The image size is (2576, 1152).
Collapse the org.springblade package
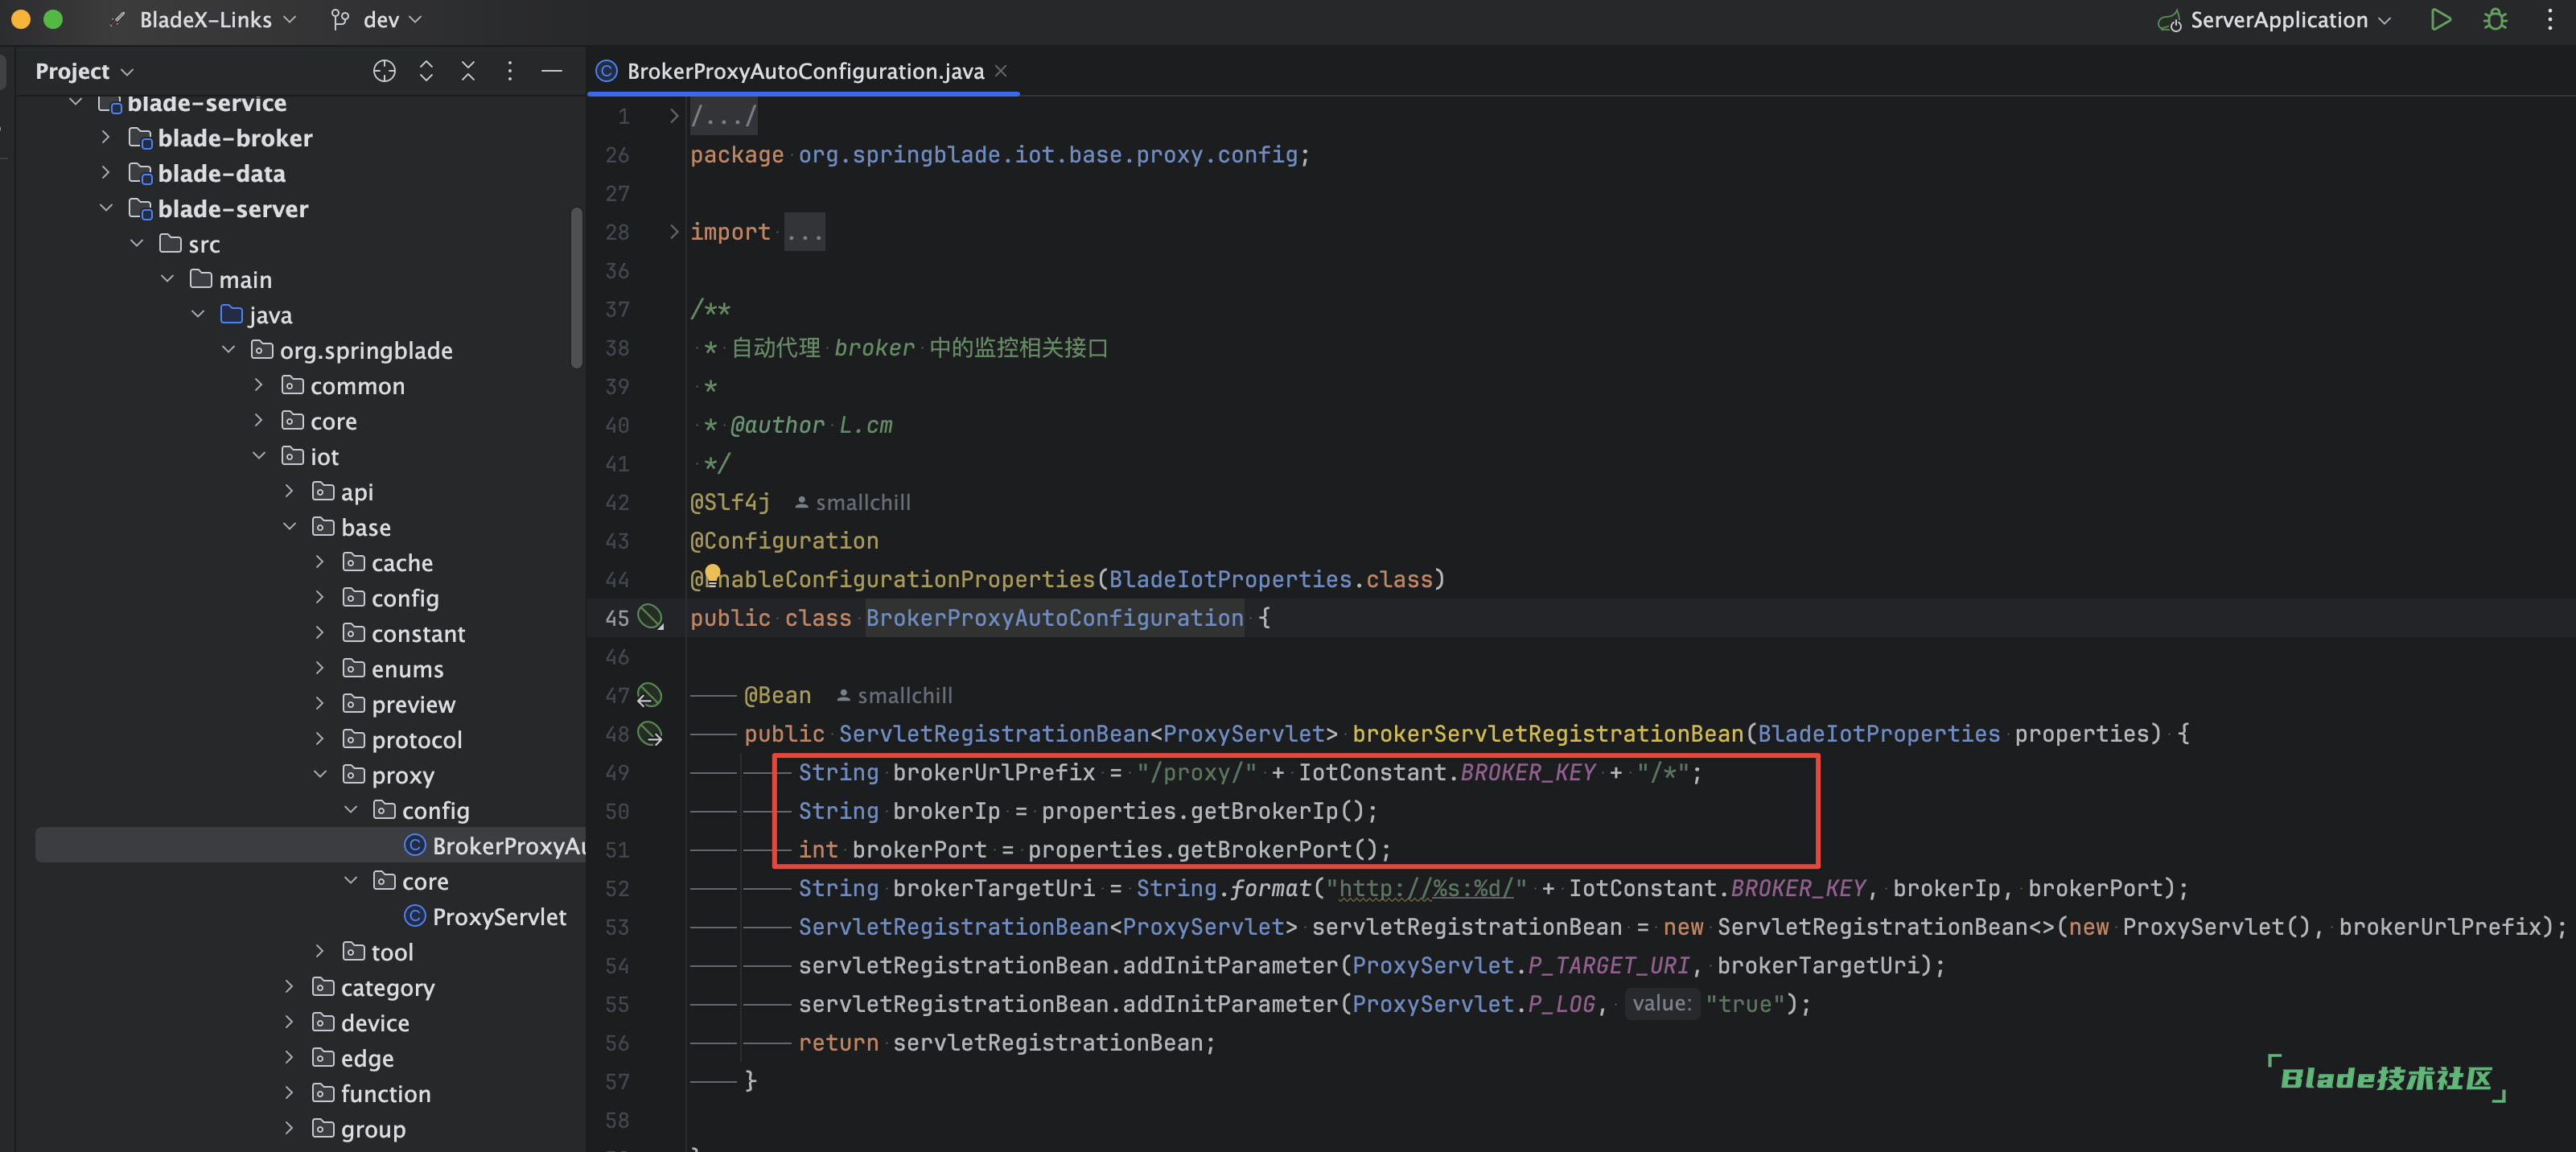tap(229, 349)
